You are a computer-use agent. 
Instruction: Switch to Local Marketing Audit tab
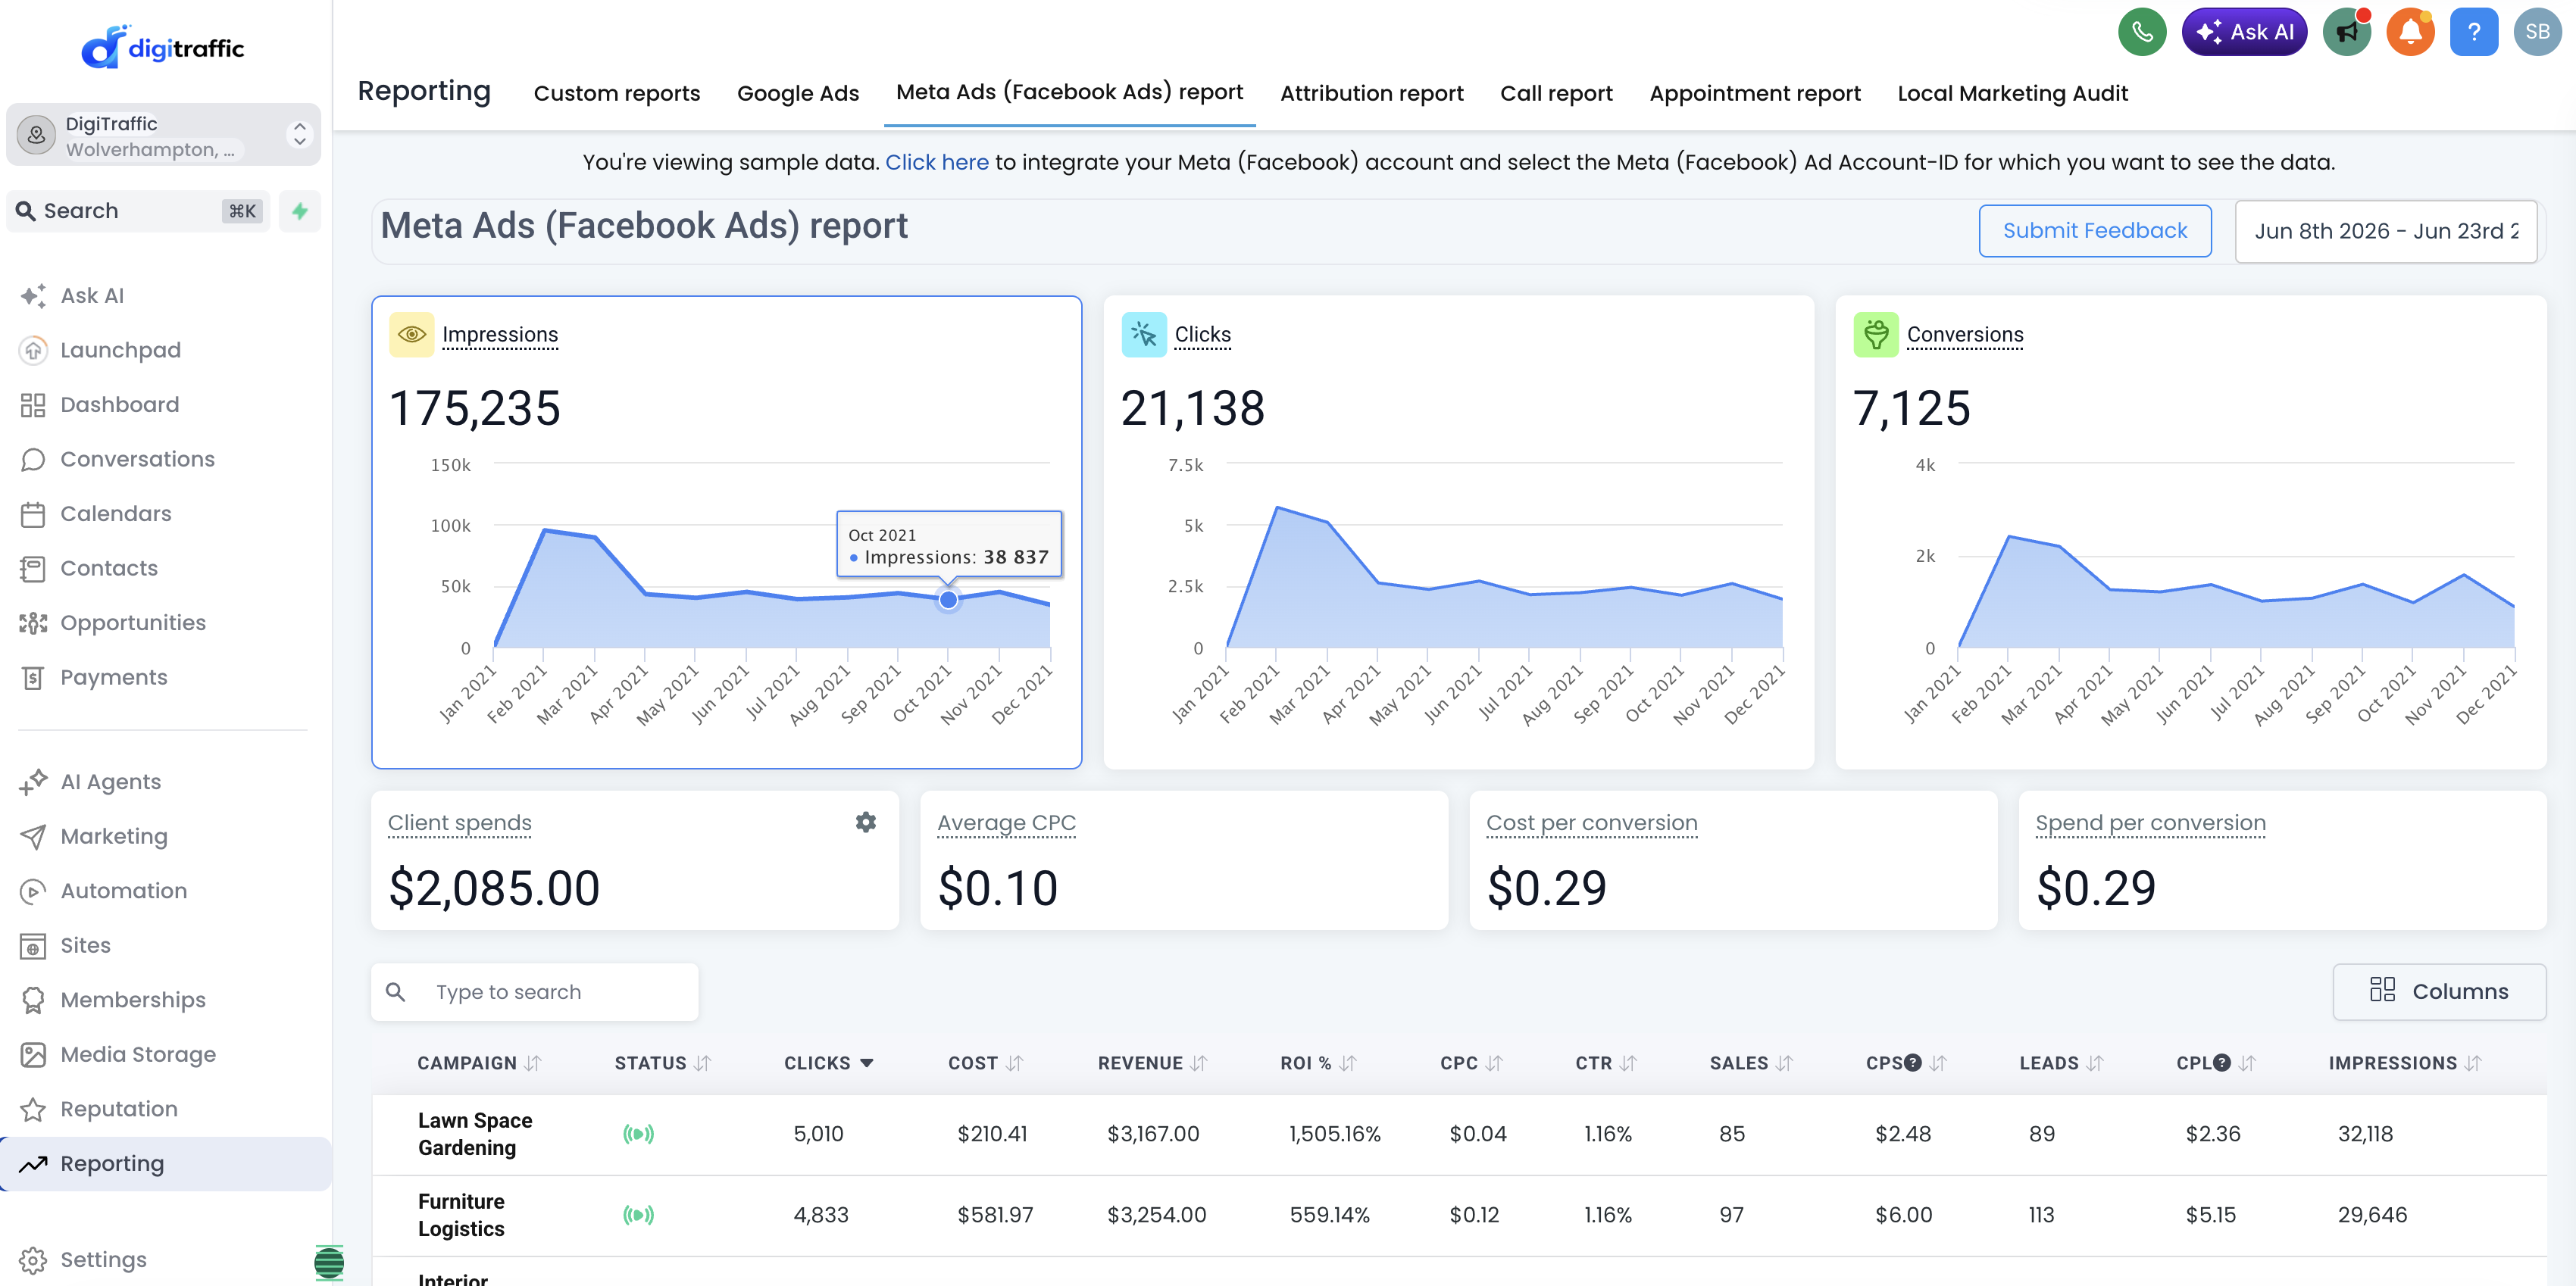2012,93
